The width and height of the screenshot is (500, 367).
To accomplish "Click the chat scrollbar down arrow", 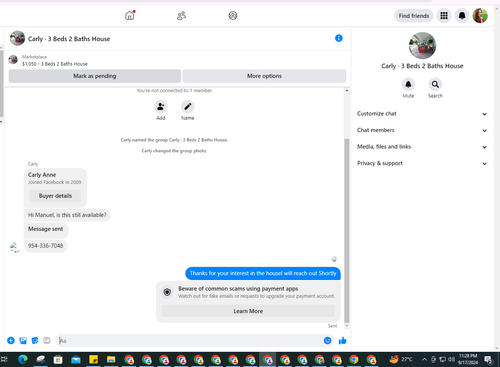I will click(347, 326).
